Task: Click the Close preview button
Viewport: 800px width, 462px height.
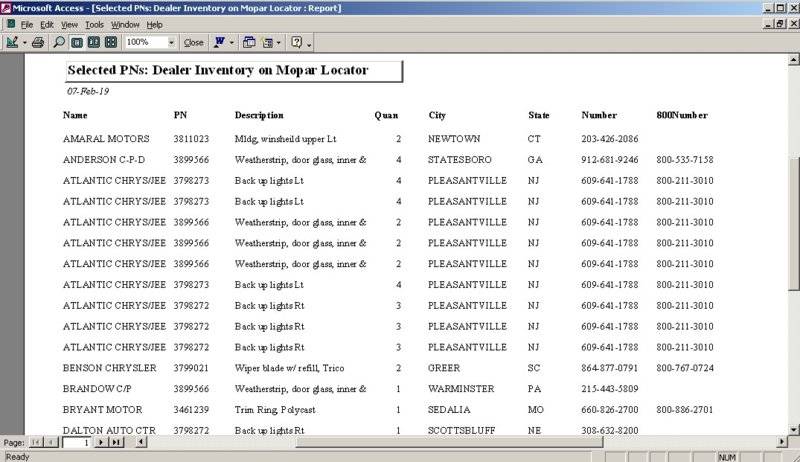Action: click(193, 43)
